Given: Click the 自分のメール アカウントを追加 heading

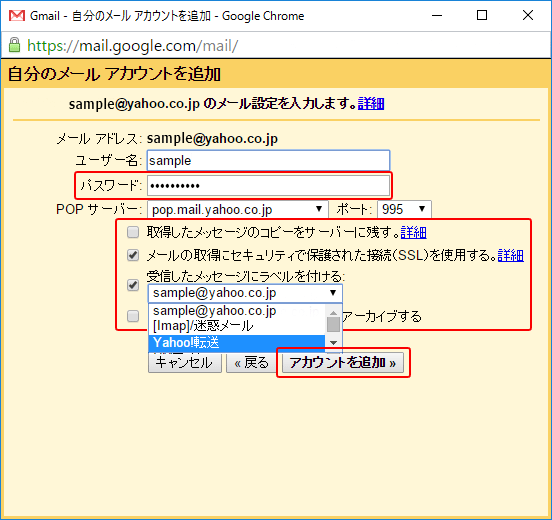Looking at the screenshot, I should point(114,74).
